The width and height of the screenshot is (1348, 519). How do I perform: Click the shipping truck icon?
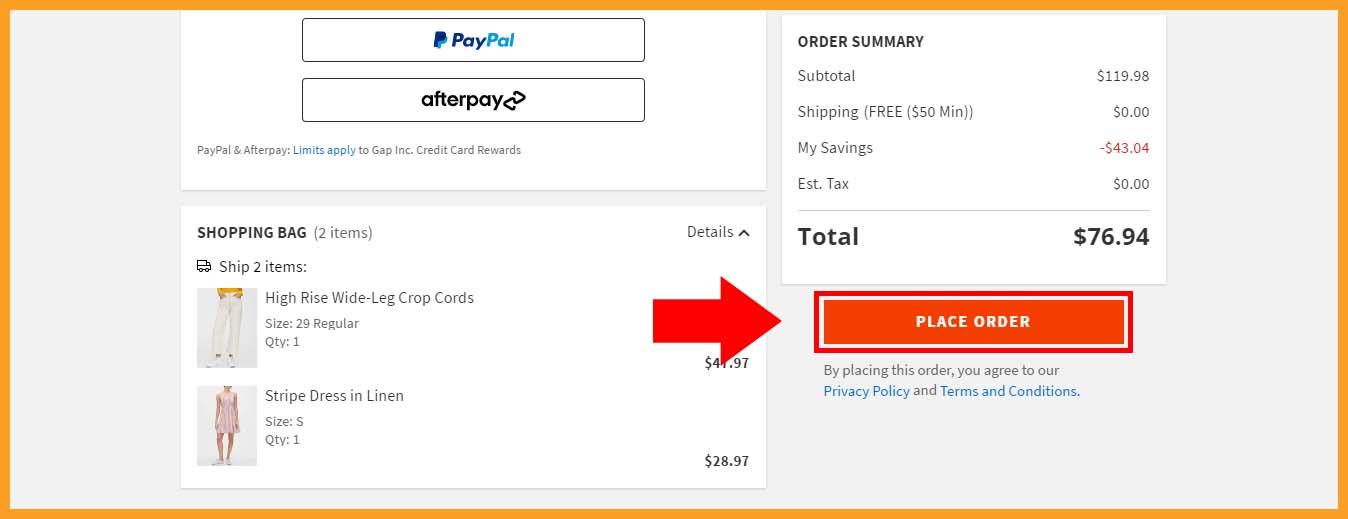[204, 267]
